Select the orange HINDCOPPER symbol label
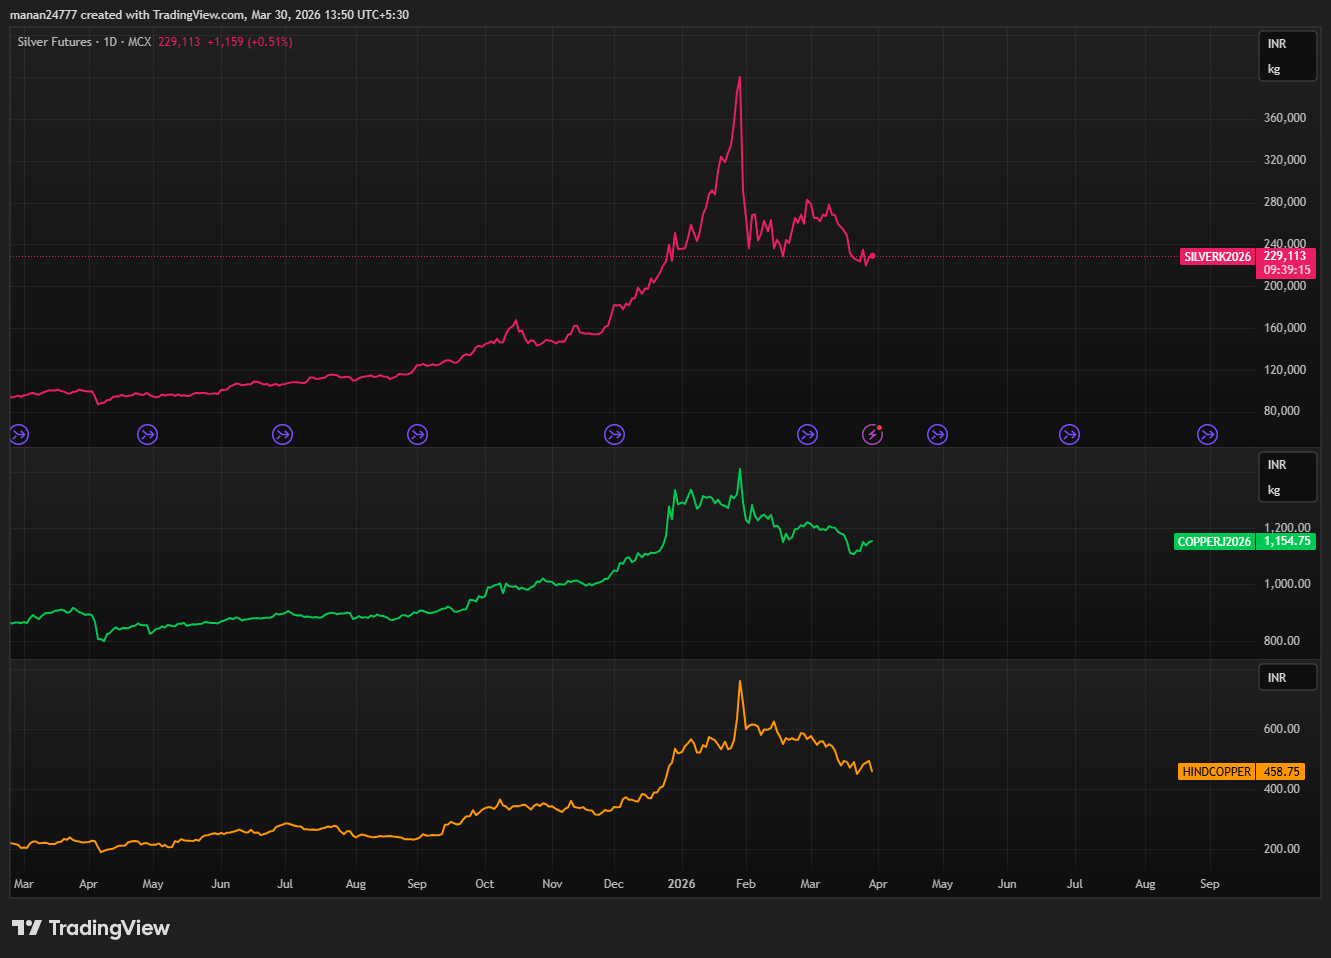 1216,772
